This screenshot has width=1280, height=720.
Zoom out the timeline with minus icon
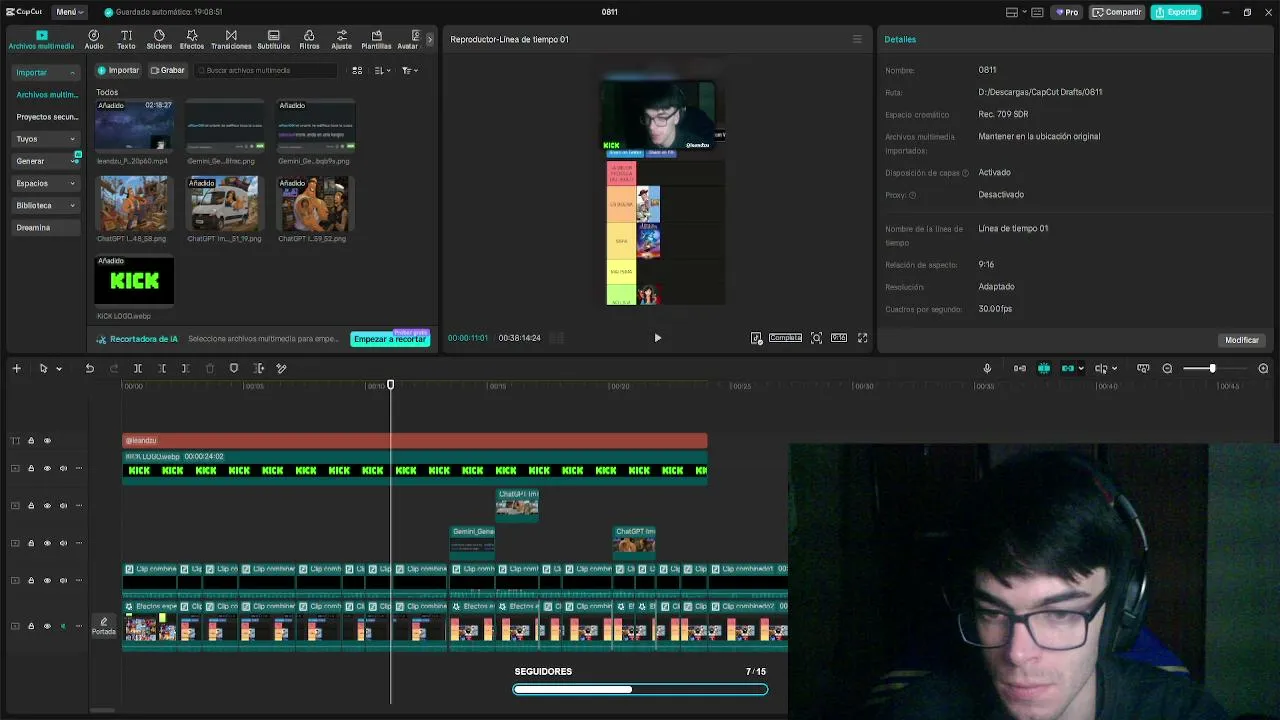click(1167, 369)
